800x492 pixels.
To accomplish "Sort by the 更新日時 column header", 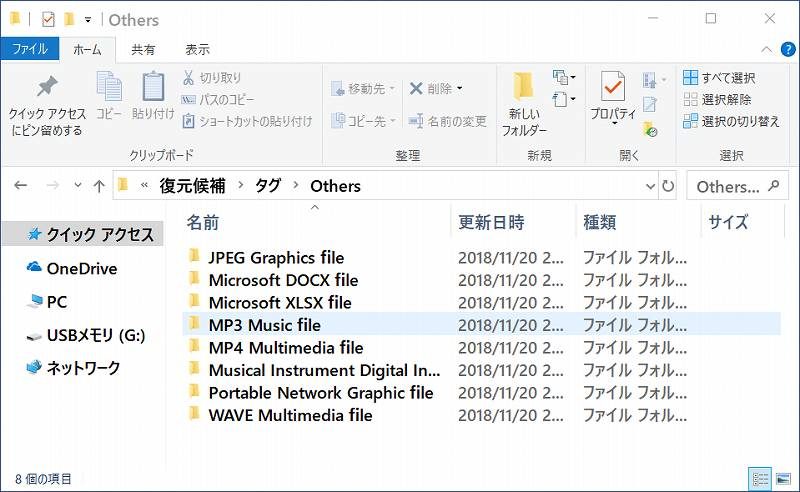I will (x=491, y=222).
